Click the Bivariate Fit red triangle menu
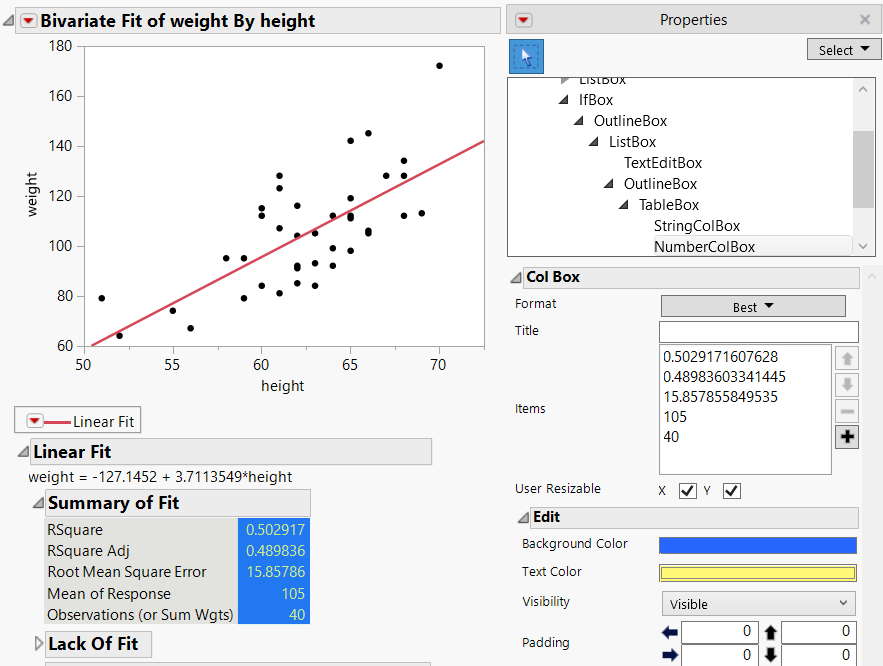Screen dimensions: 883x666 pos(28,21)
